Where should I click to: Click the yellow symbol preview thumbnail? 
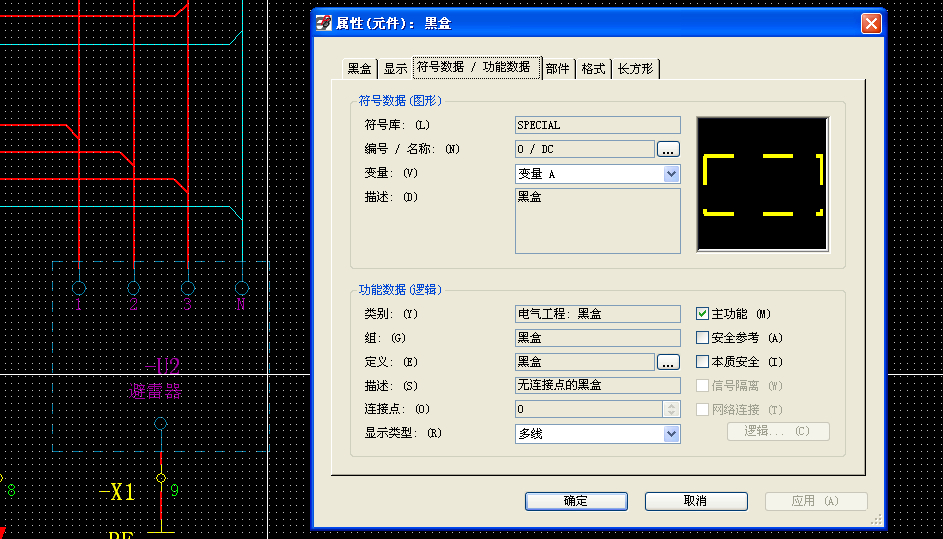point(763,184)
